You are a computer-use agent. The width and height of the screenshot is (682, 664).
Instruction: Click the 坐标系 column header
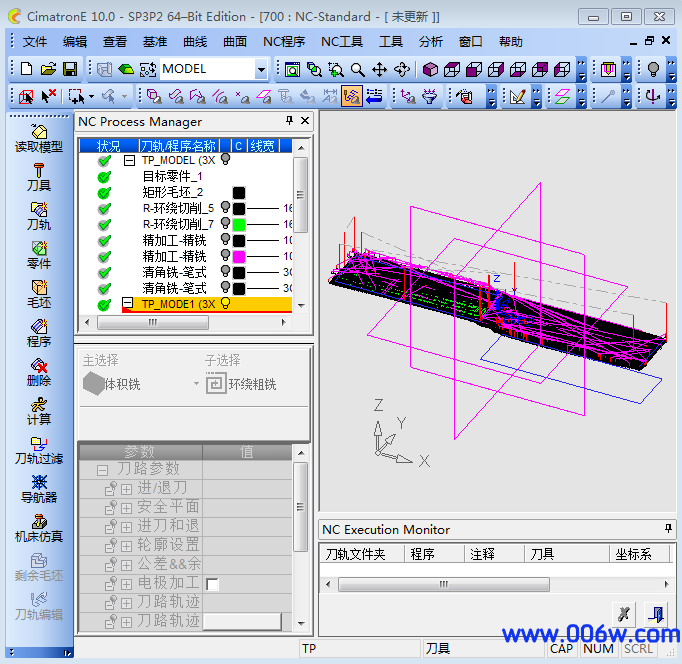point(639,554)
